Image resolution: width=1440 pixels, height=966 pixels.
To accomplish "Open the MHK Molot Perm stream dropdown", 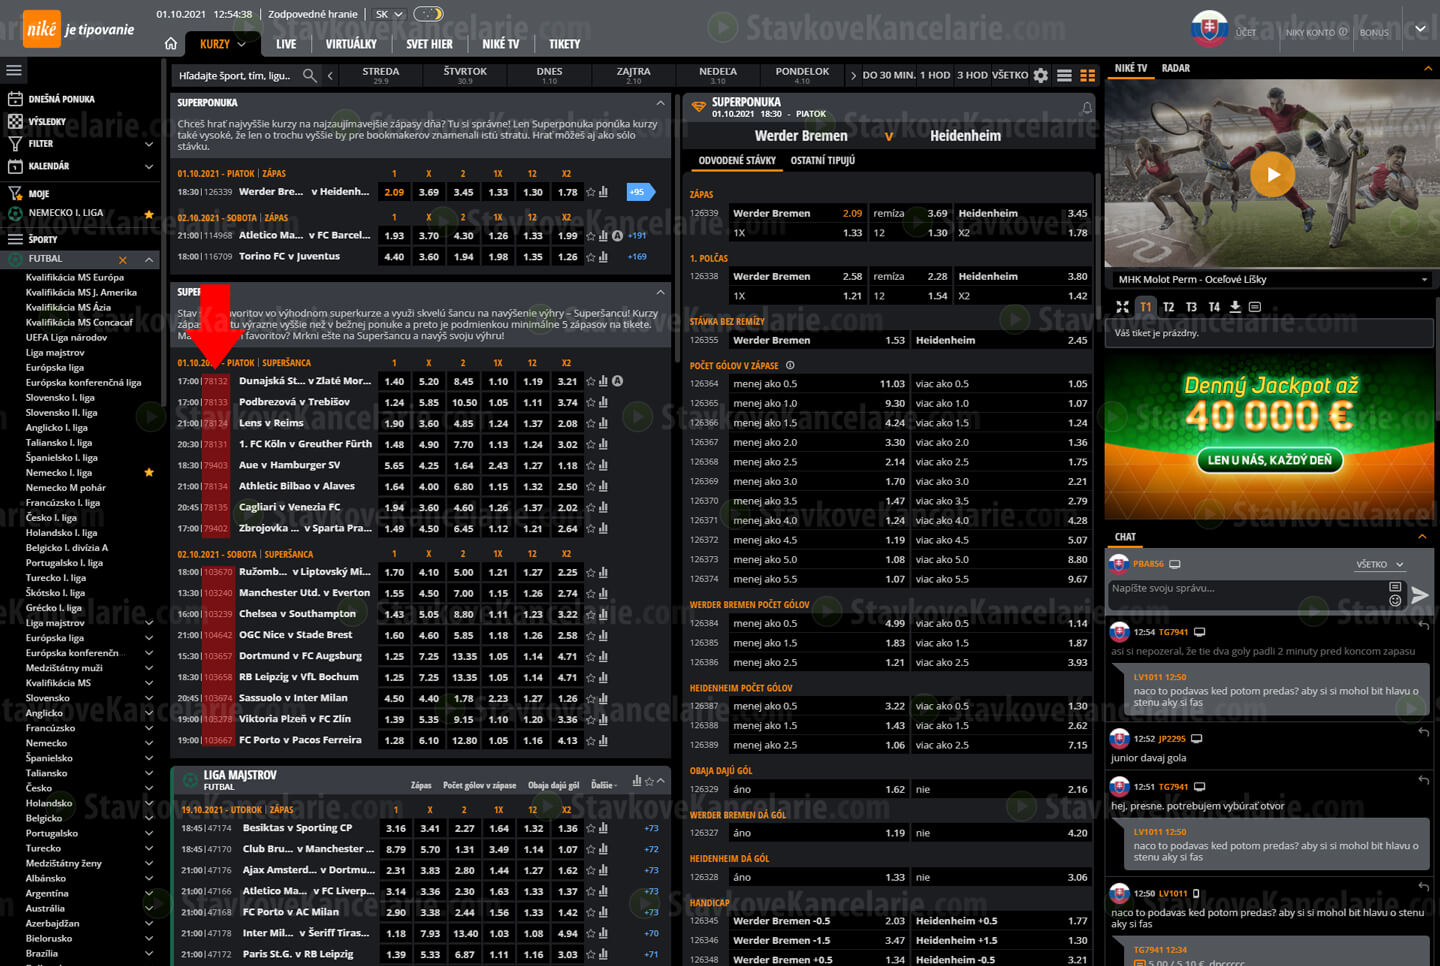I will [x=1271, y=279].
